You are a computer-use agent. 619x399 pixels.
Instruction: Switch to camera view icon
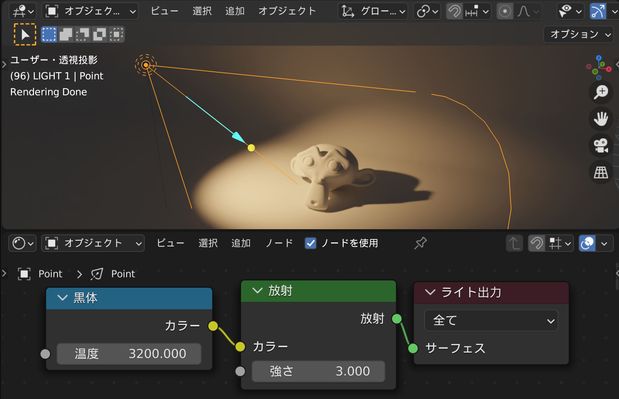tap(601, 146)
